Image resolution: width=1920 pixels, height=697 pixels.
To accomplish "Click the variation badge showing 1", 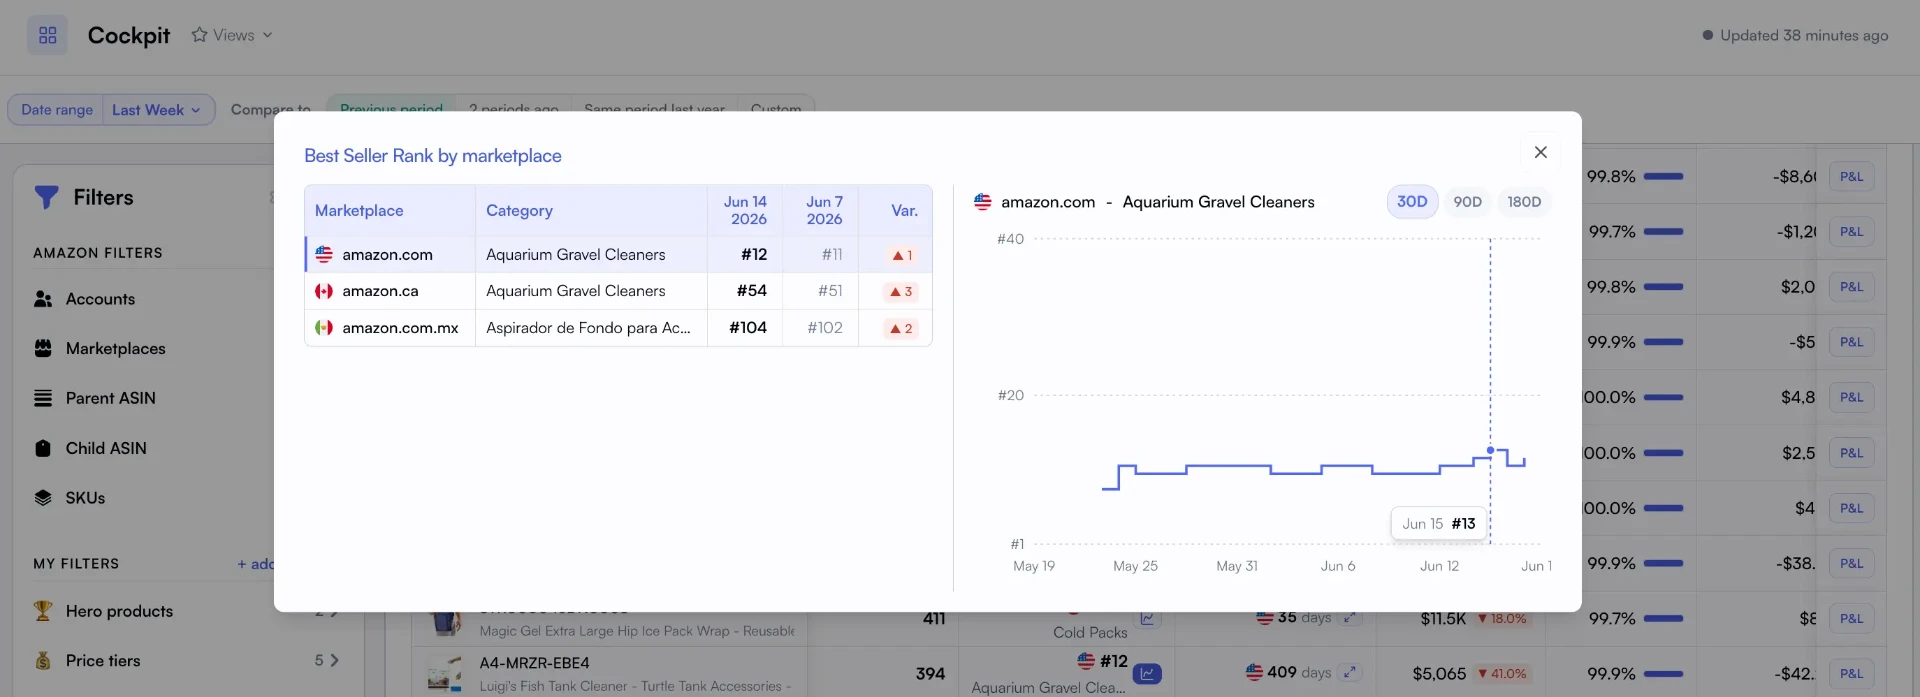I will (902, 255).
